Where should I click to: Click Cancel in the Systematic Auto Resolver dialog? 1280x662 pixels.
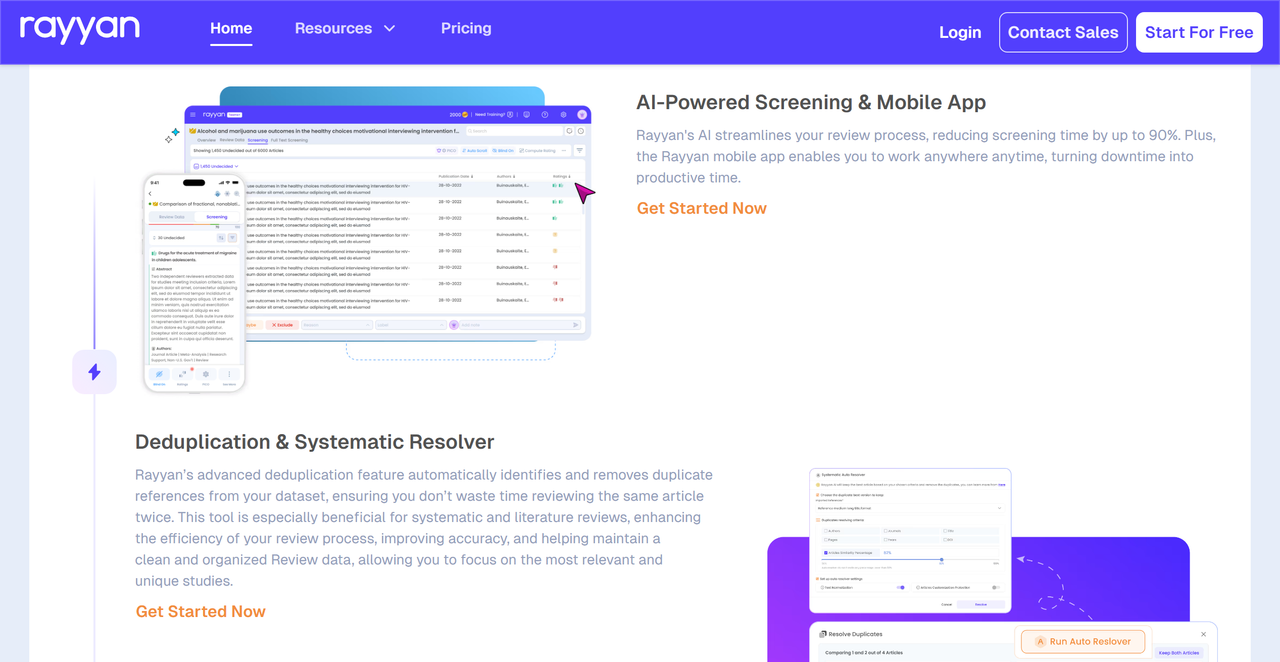946,605
